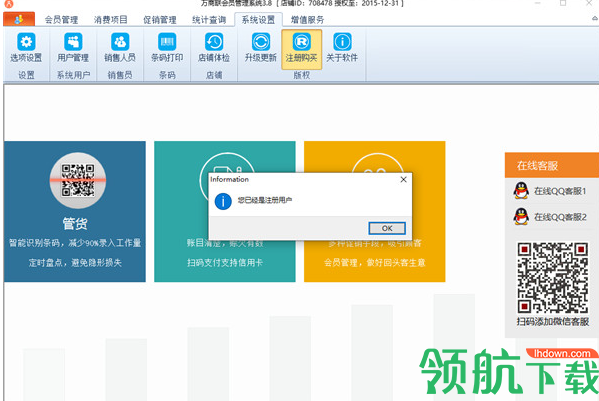Select the 系统设置 tab
The height and width of the screenshot is (401, 599).
[258, 19]
